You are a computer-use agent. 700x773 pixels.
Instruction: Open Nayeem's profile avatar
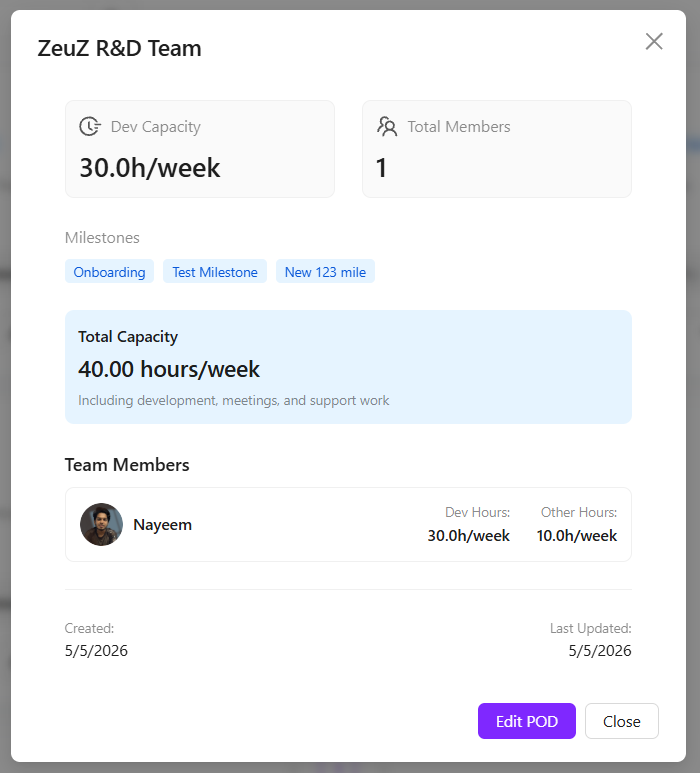[102, 524]
